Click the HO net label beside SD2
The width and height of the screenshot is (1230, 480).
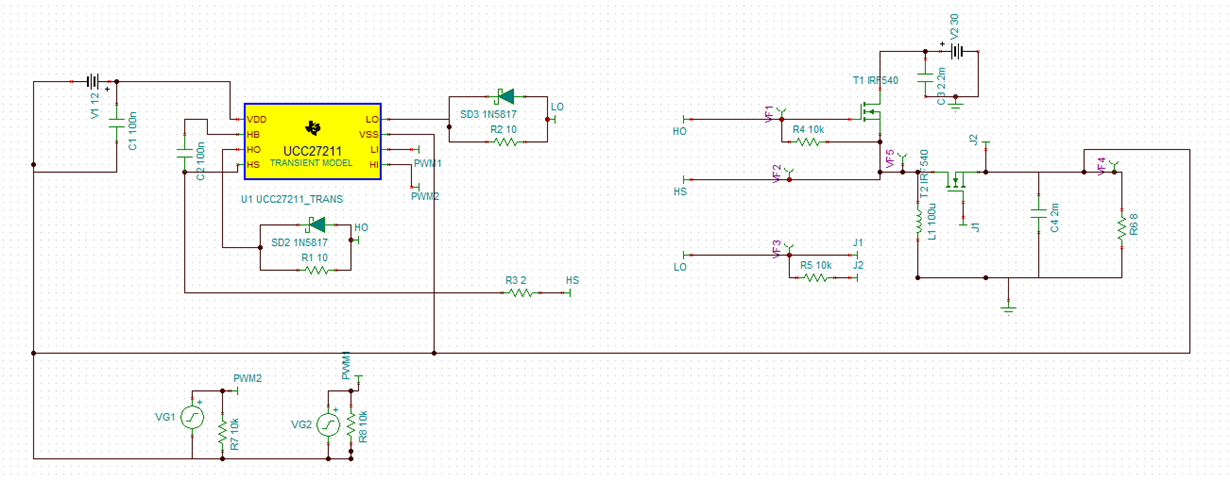(362, 228)
